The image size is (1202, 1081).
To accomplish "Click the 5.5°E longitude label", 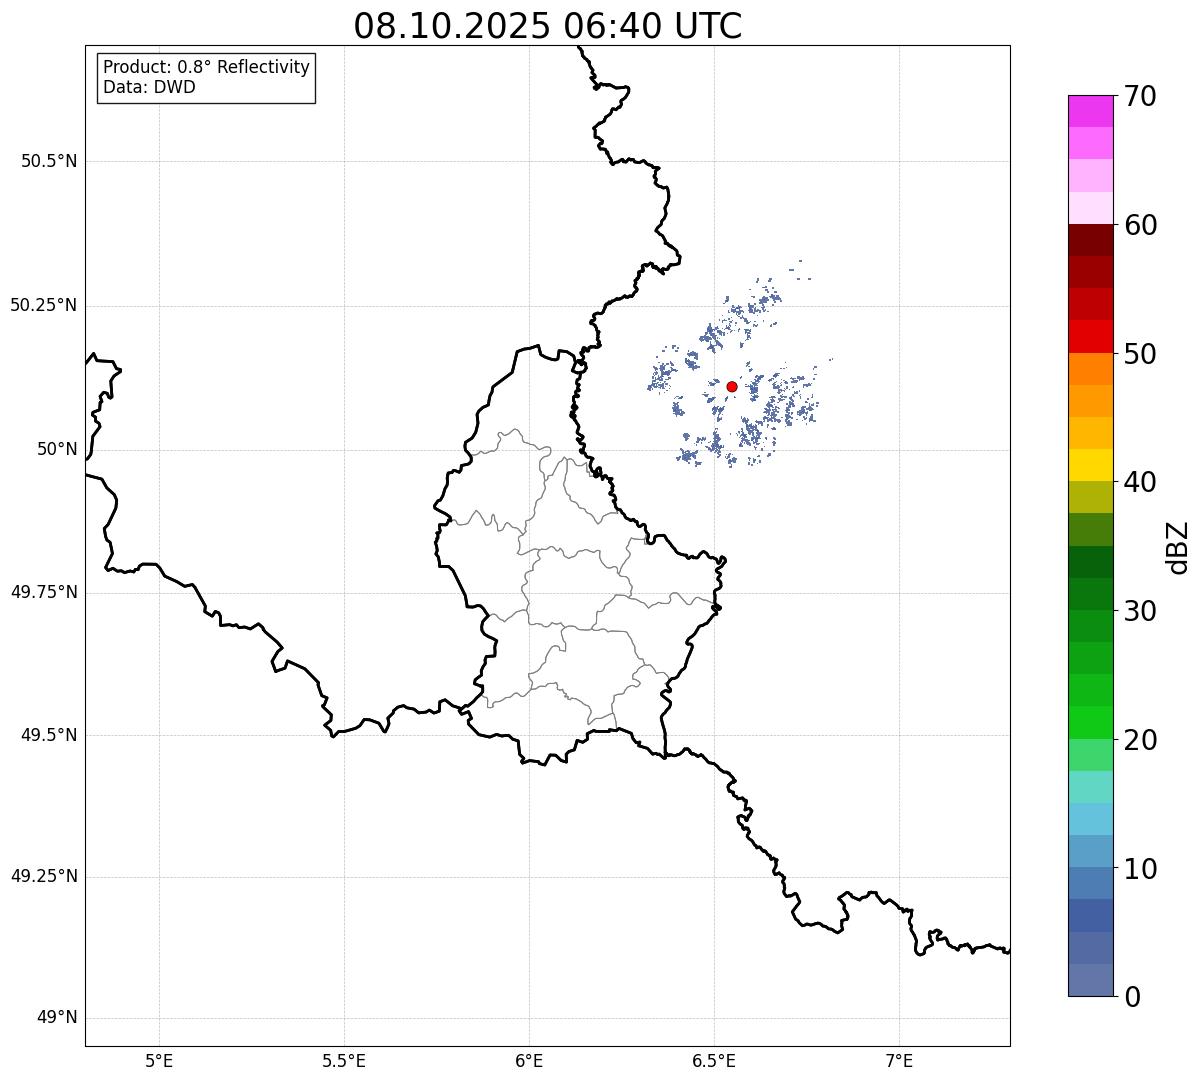I will tap(344, 1060).
